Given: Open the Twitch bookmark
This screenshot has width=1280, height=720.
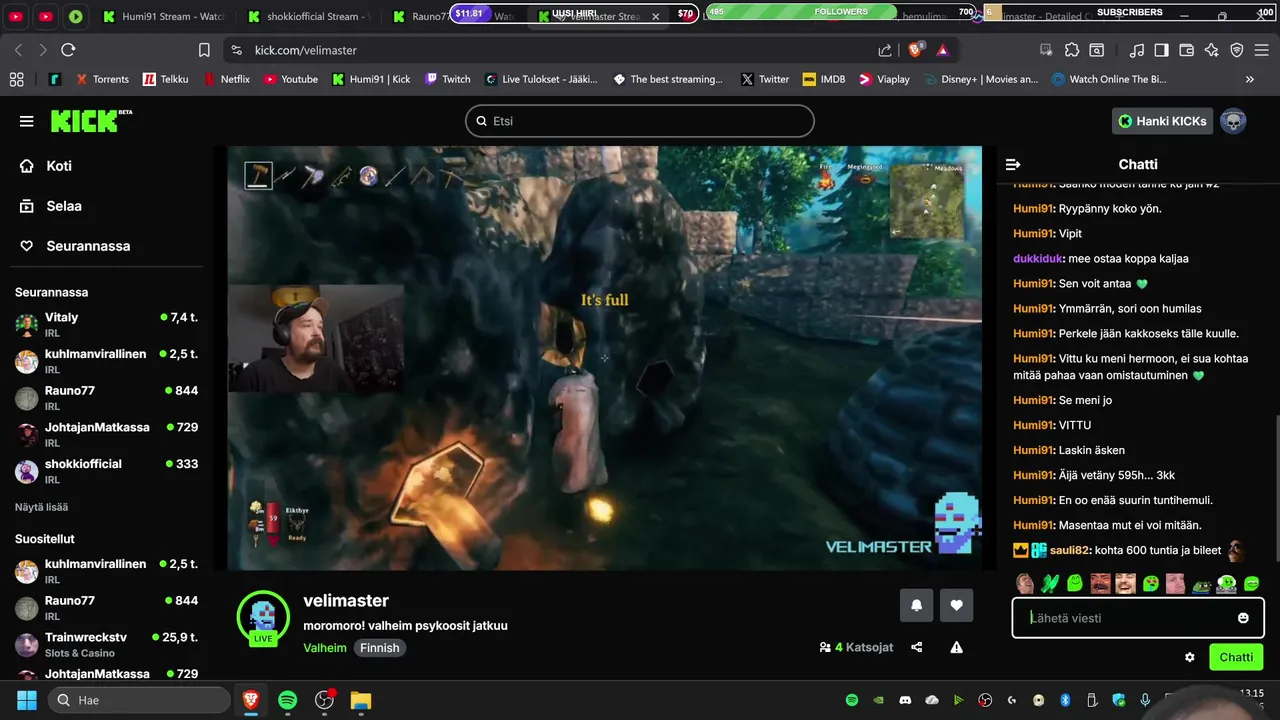Looking at the screenshot, I should [x=447, y=79].
